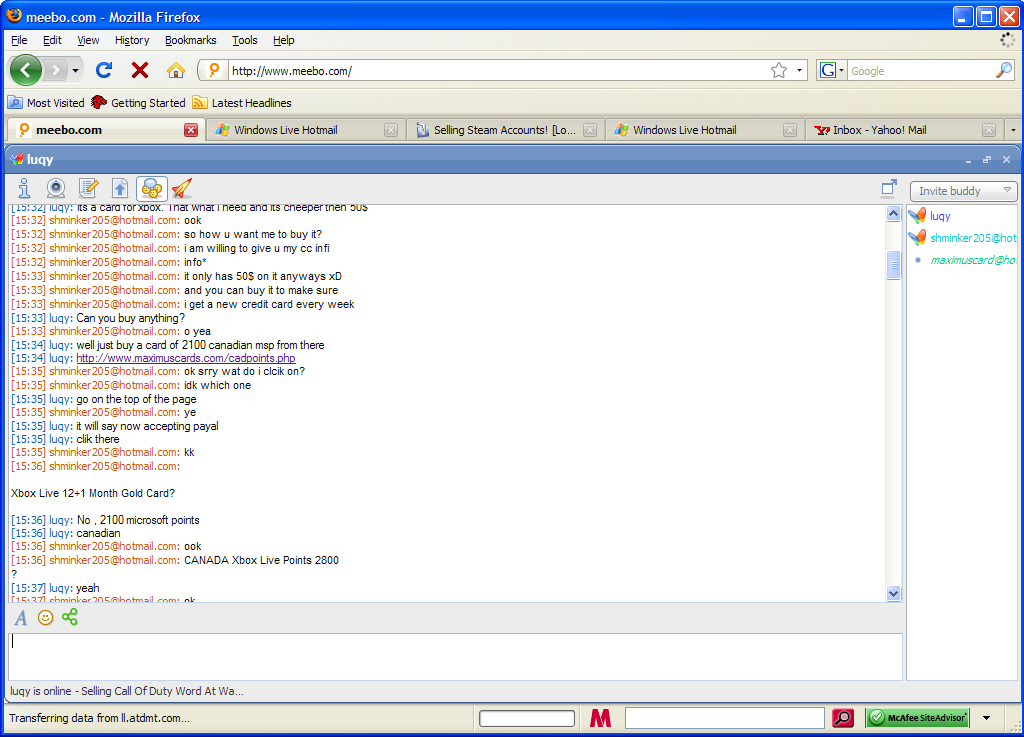The height and width of the screenshot is (737, 1024).
Task: Stop loading the page
Action: pos(140,70)
